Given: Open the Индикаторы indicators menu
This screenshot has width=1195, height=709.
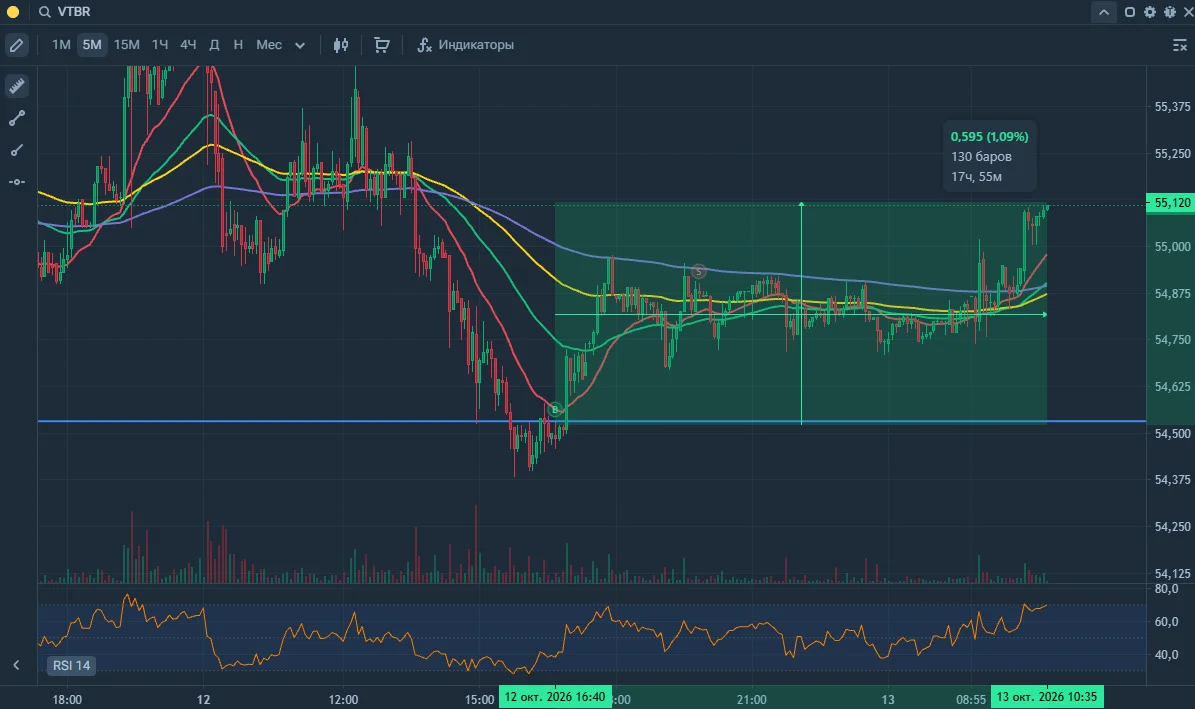Looking at the screenshot, I should [466, 45].
